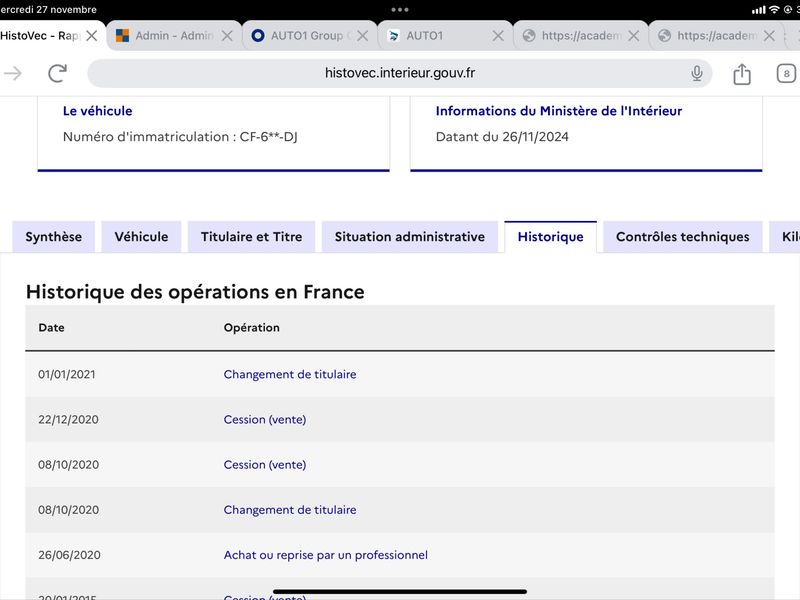The height and width of the screenshot is (600, 800).
Task: Click the Opération column header
Action: [x=252, y=328]
